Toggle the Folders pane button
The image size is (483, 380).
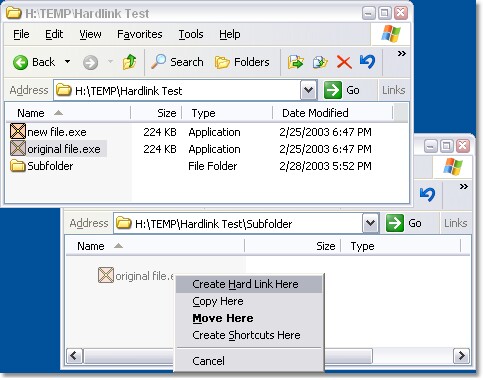242,62
